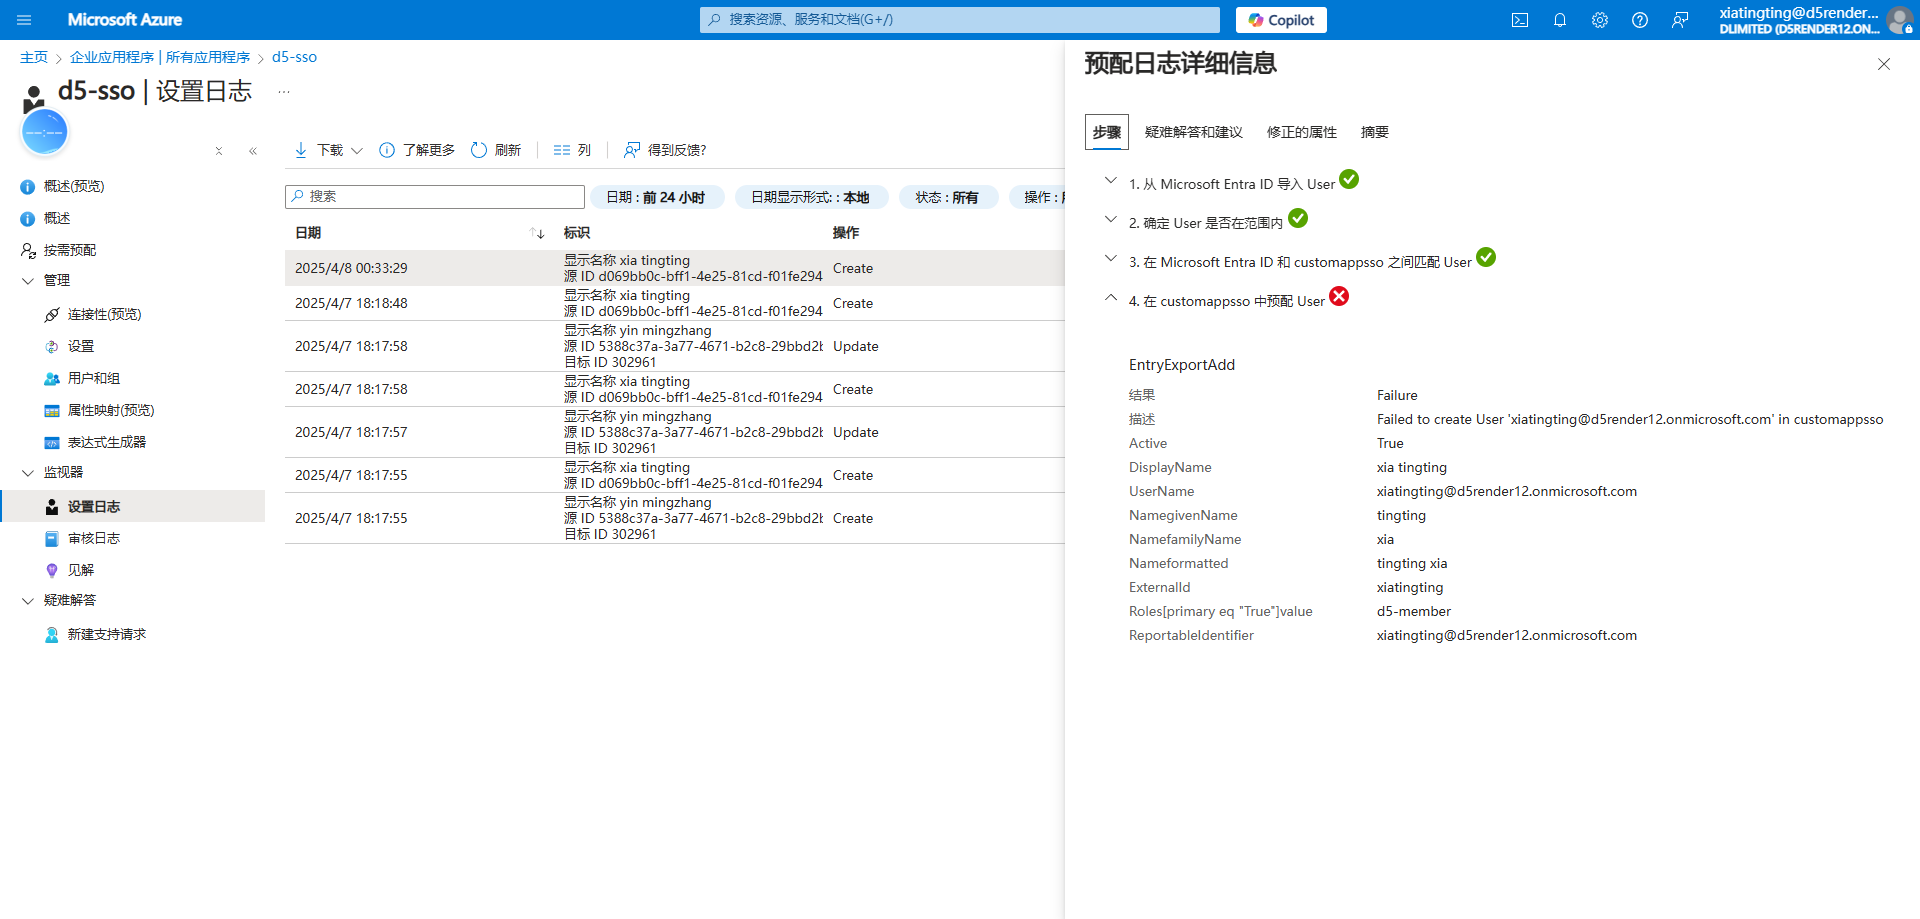Open the account avatar menu
Viewport: 1920px width, 919px height.
(x=1899, y=20)
